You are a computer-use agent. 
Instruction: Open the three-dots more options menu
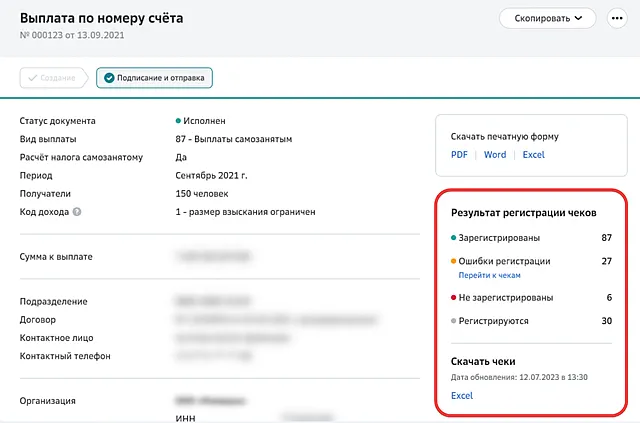coord(617,18)
